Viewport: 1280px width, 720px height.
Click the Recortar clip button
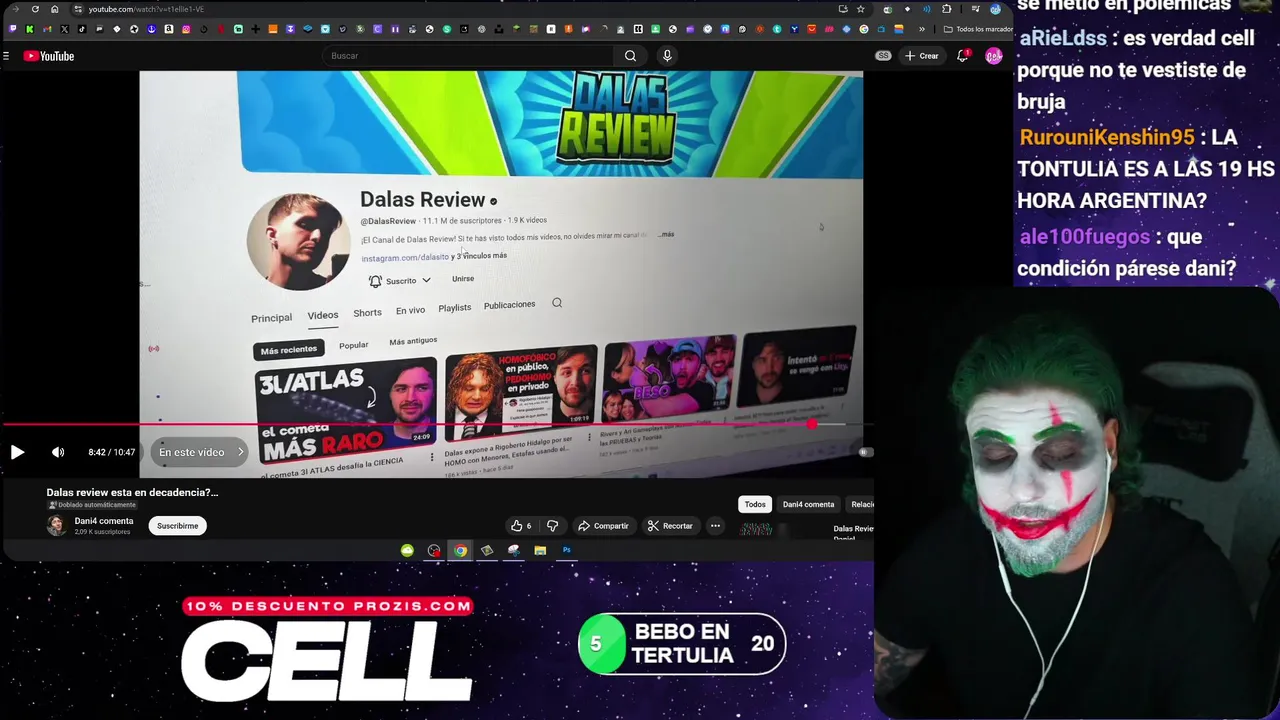click(670, 526)
